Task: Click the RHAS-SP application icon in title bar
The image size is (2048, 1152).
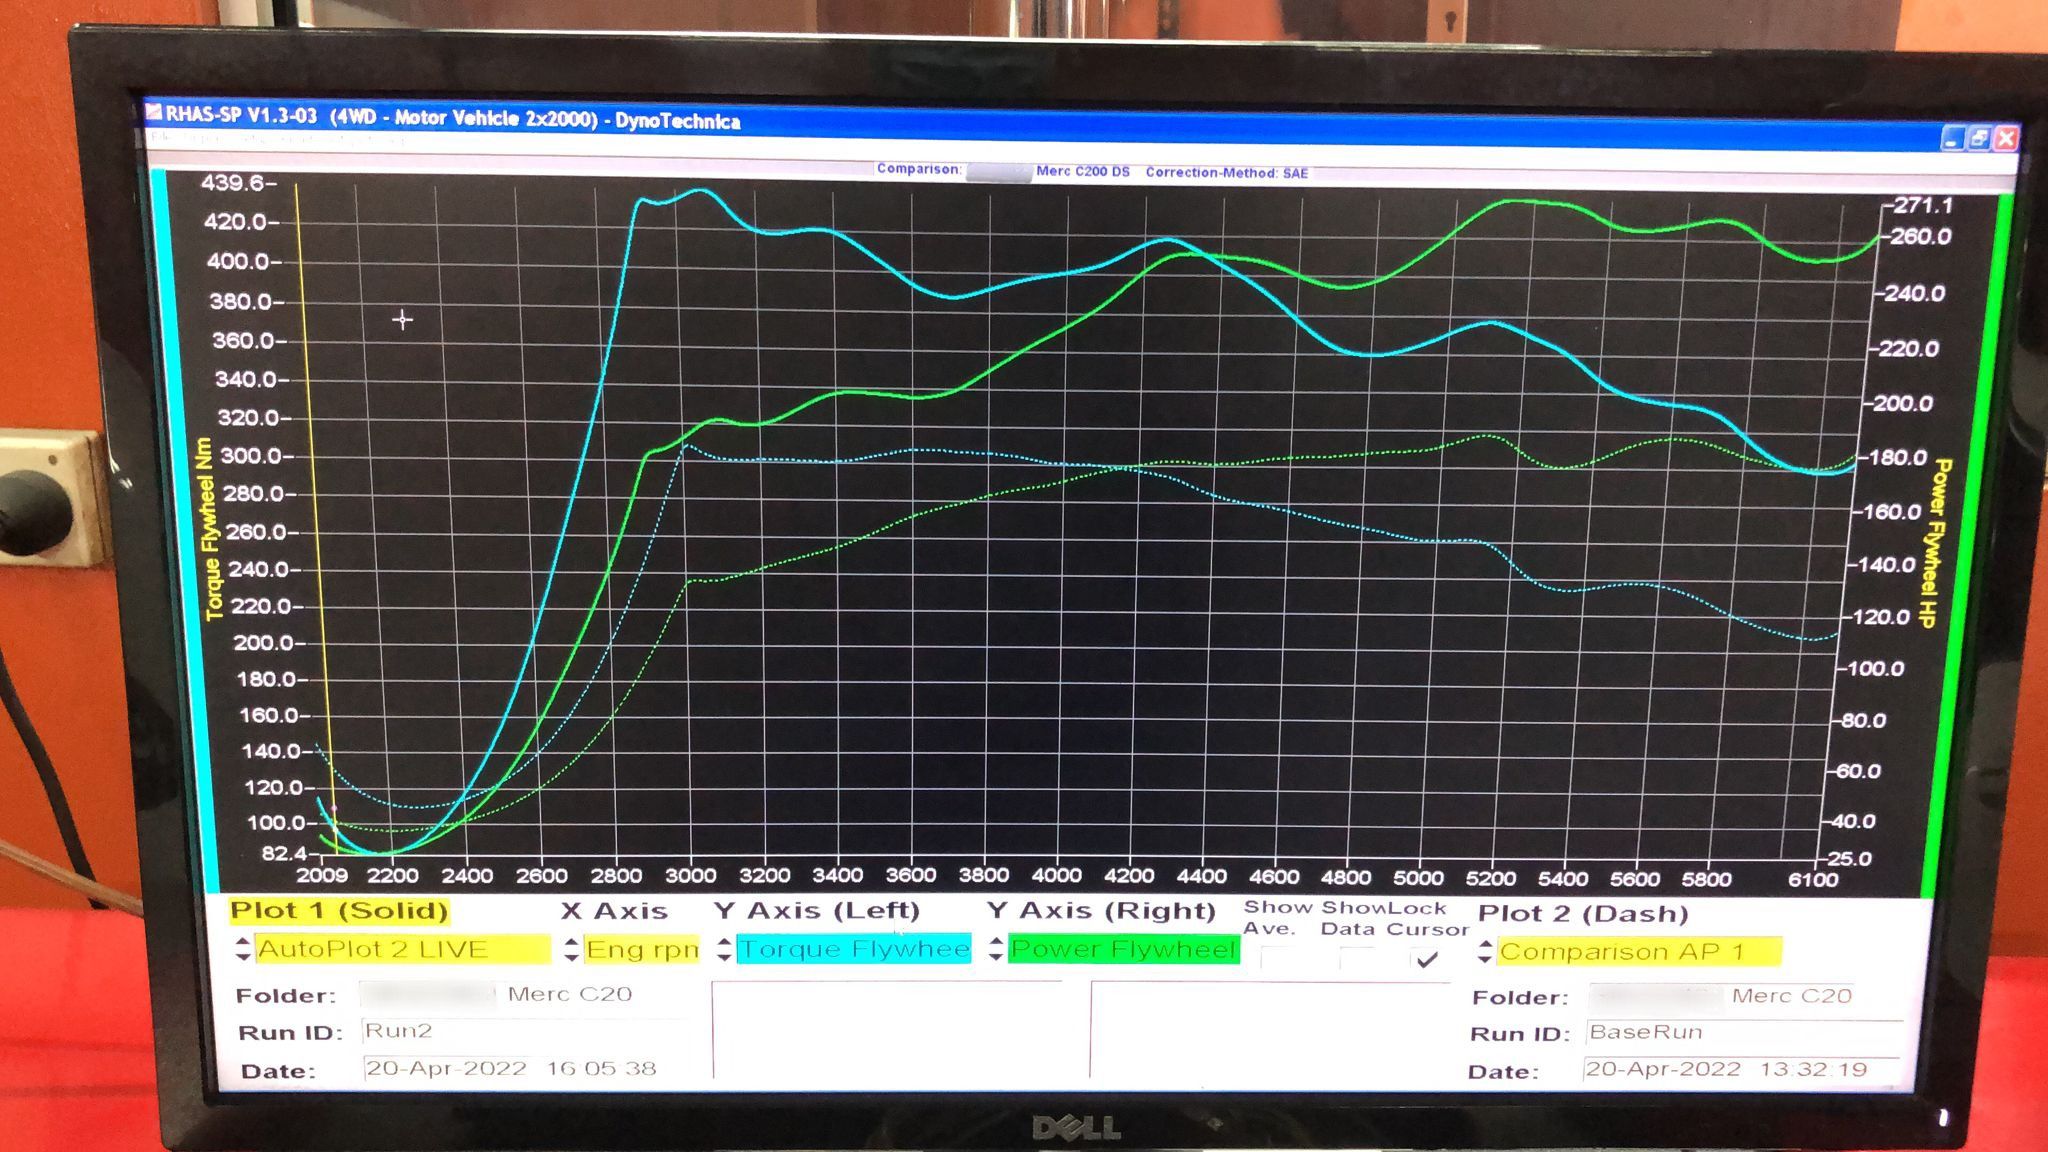Action: tap(154, 112)
